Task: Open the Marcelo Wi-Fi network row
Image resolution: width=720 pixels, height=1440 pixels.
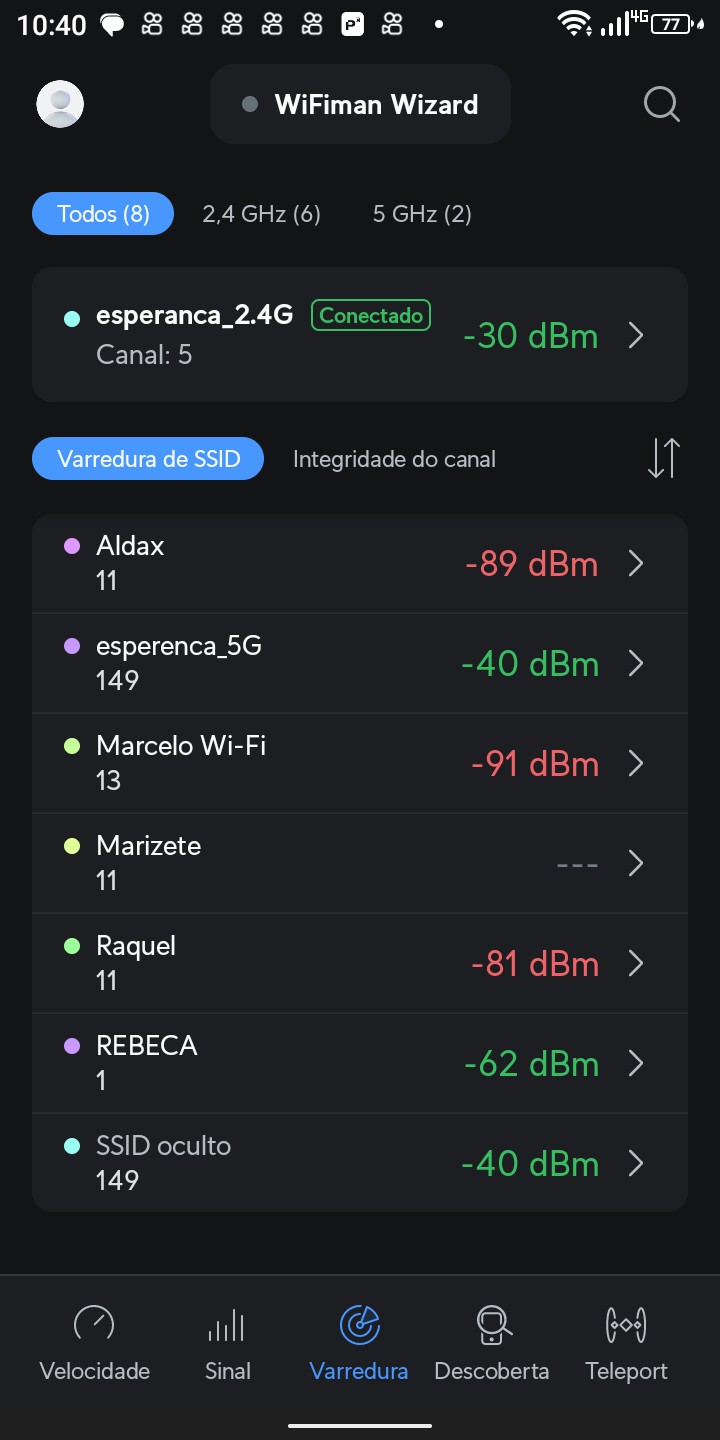Action: pos(300,763)
